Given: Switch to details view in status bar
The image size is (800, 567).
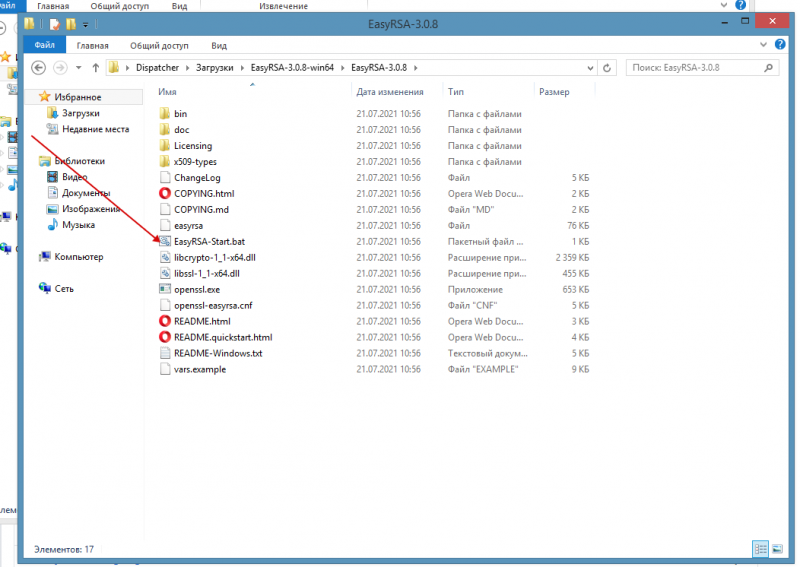Looking at the screenshot, I should tap(761, 548).
